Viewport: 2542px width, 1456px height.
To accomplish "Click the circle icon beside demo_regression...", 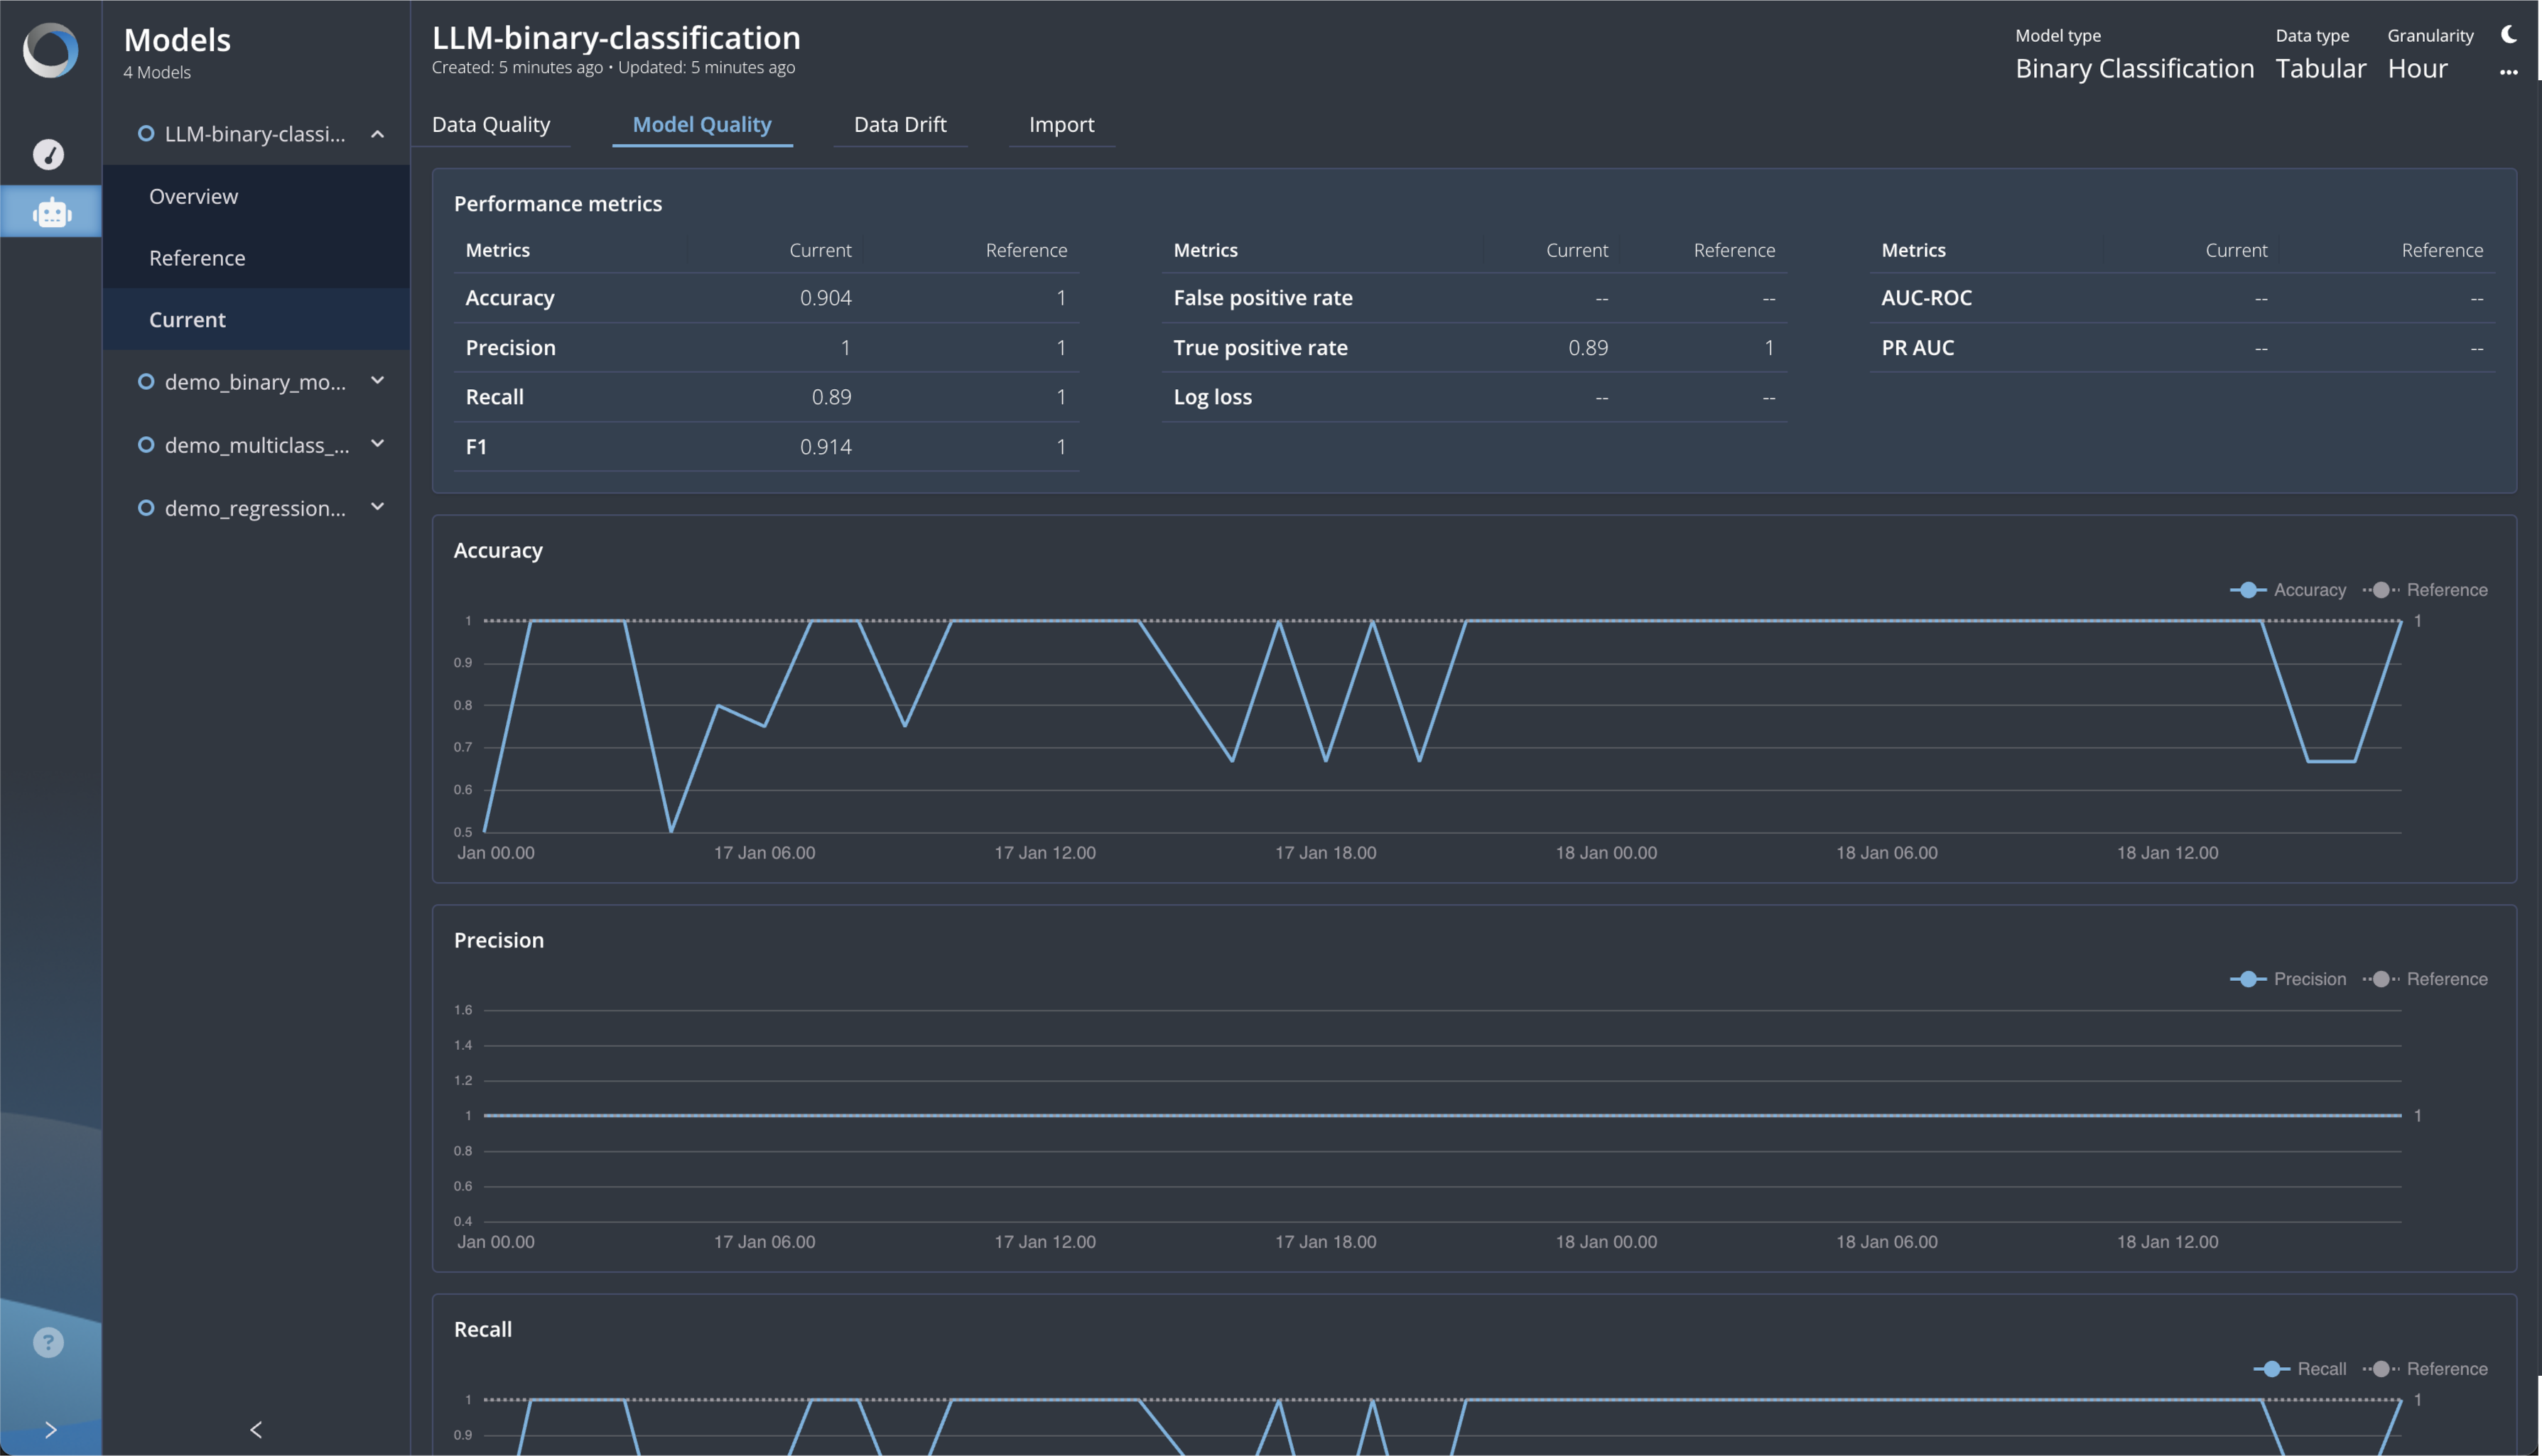I will coord(146,508).
